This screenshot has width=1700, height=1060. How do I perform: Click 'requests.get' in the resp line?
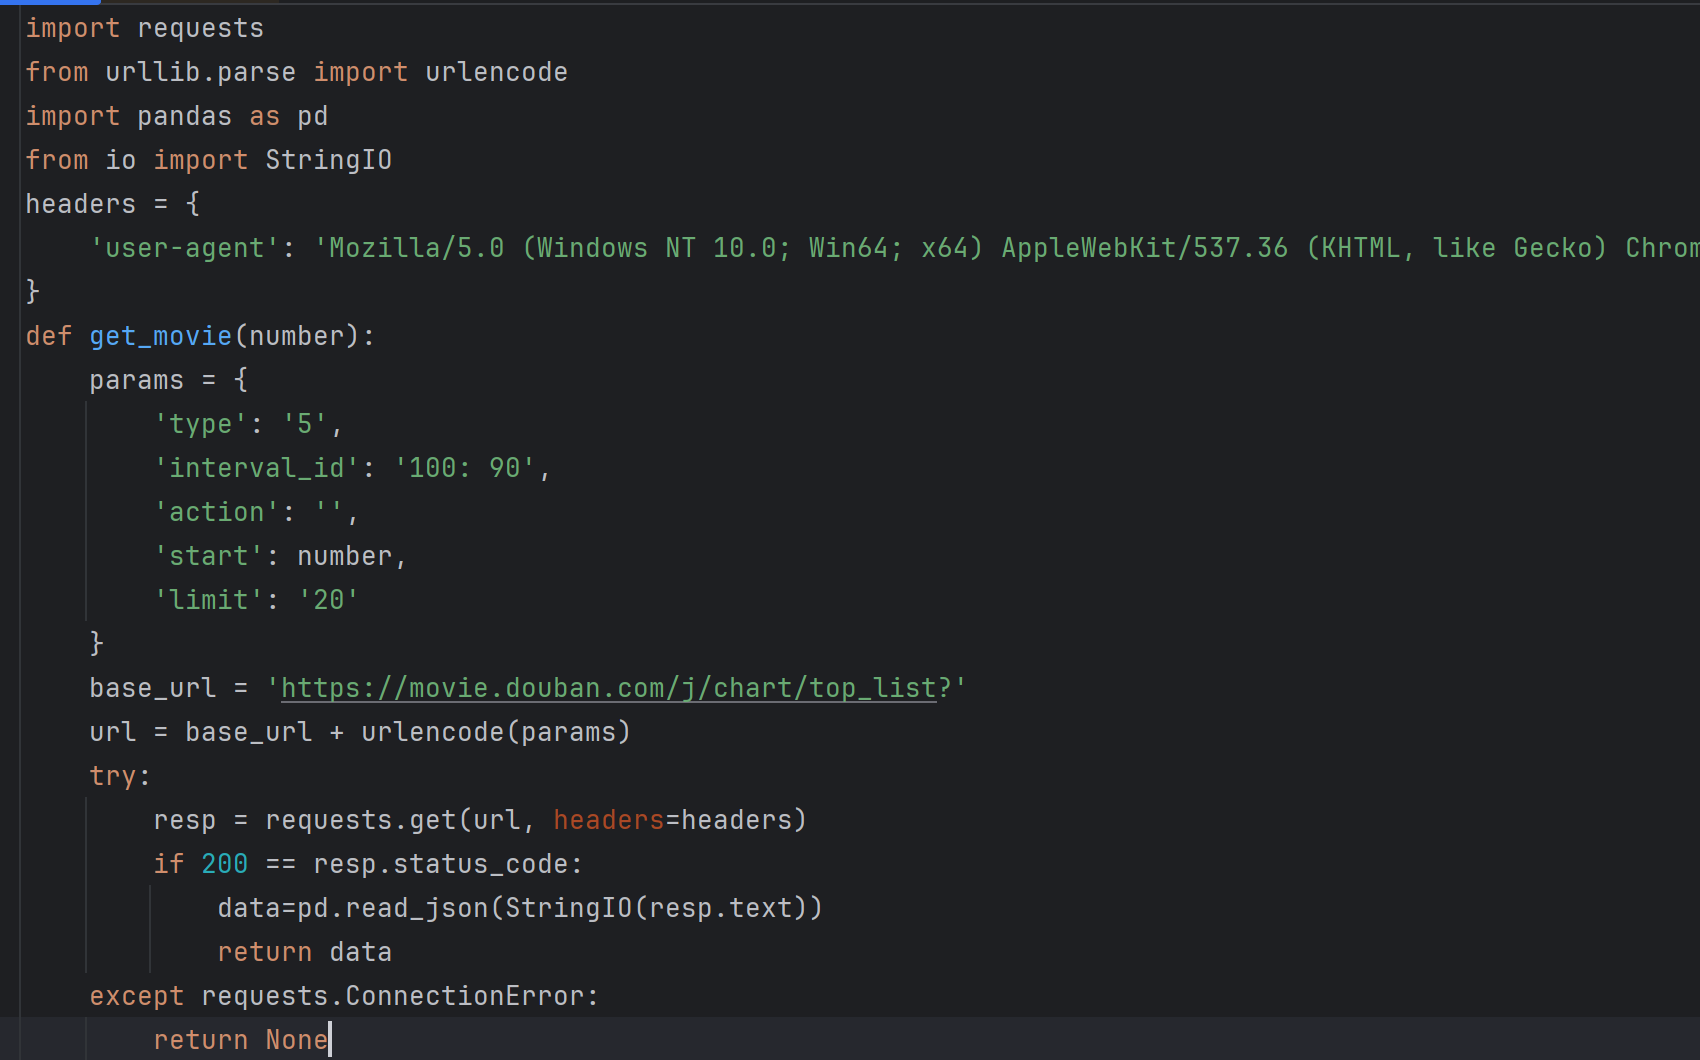click(x=361, y=820)
